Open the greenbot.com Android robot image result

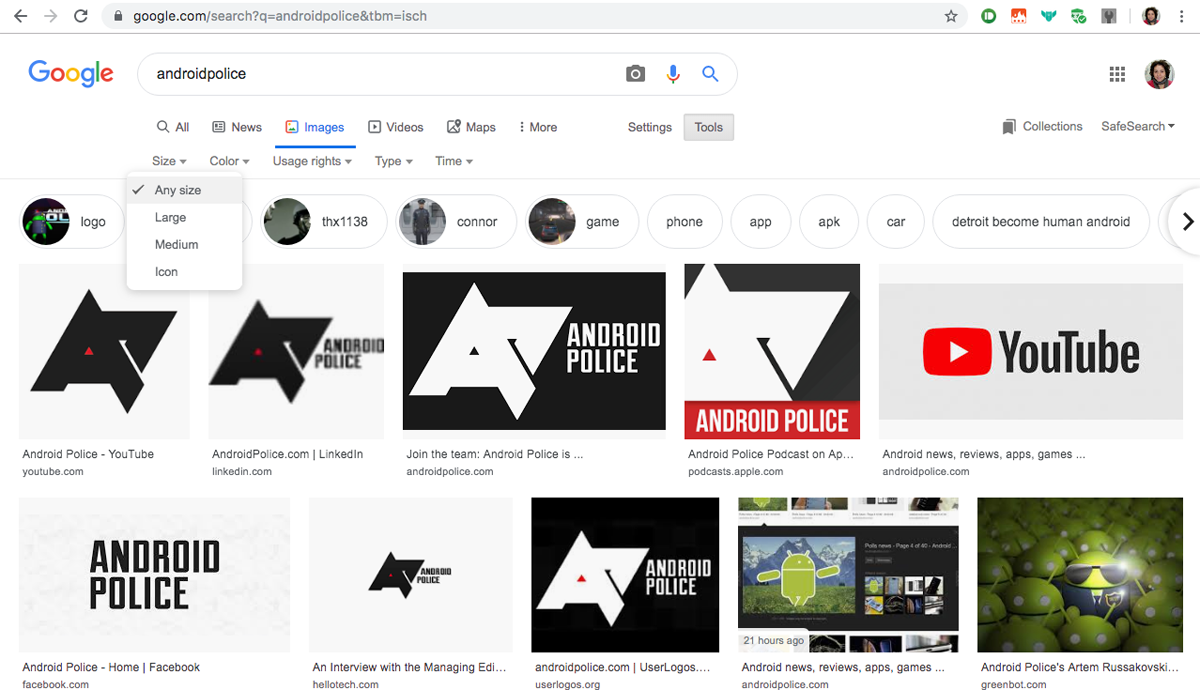(1080, 575)
